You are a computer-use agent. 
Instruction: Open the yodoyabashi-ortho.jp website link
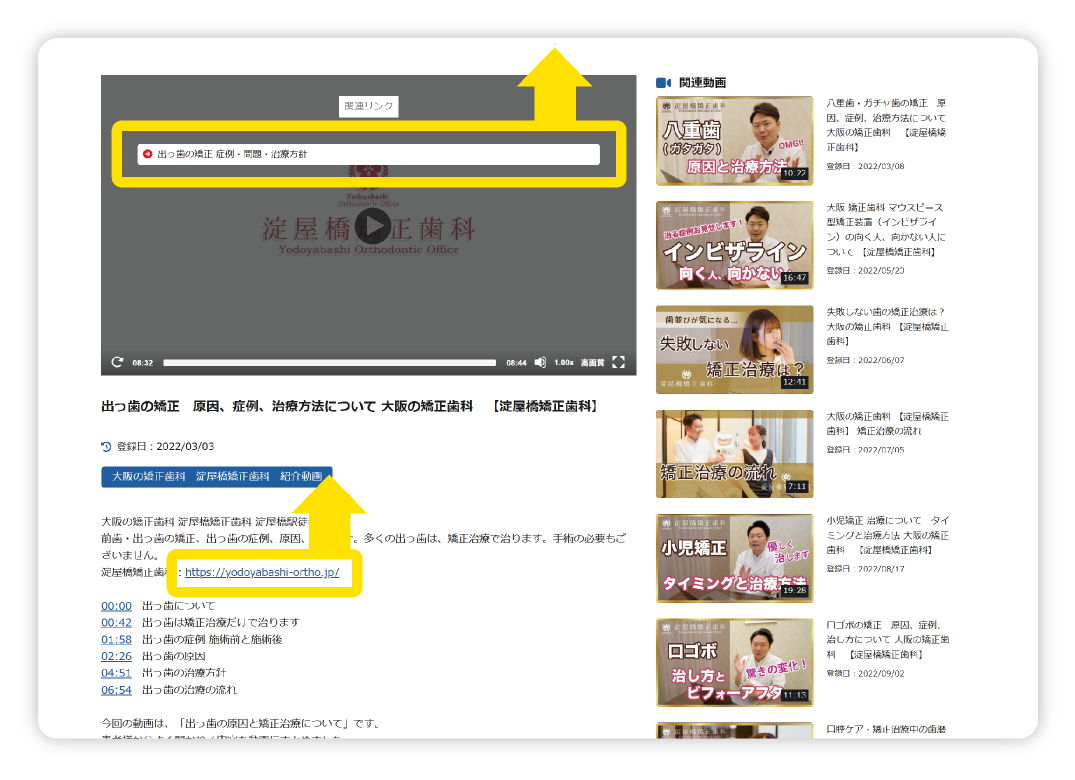pyautogui.click(x=262, y=573)
